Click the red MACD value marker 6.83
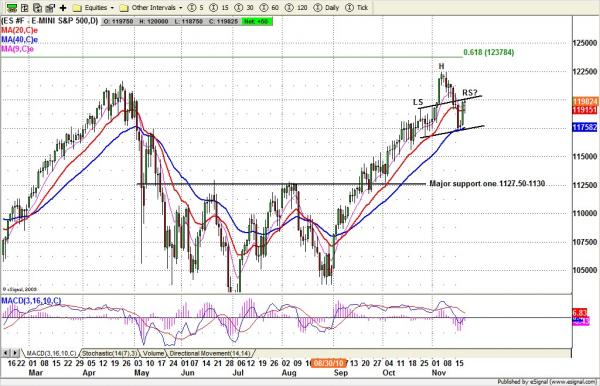Viewport: 600px width, 386px height. tap(579, 313)
